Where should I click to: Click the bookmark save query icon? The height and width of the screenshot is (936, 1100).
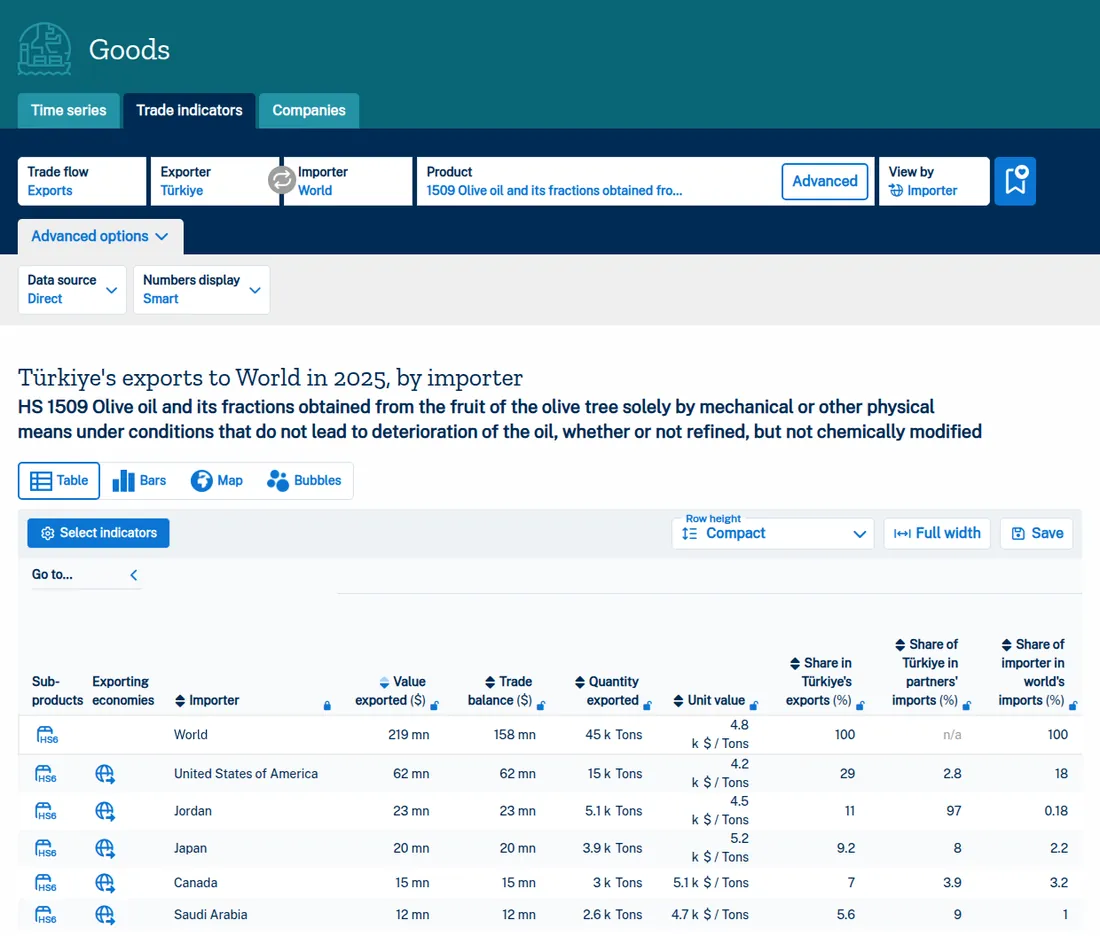pyautogui.click(x=1015, y=181)
